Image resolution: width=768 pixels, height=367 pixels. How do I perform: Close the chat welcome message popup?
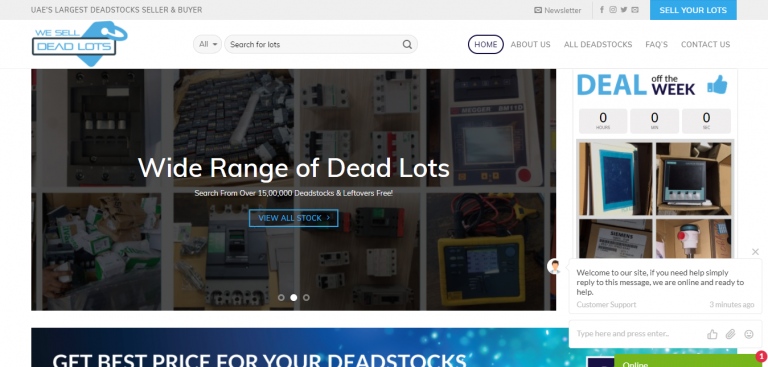[755, 251]
